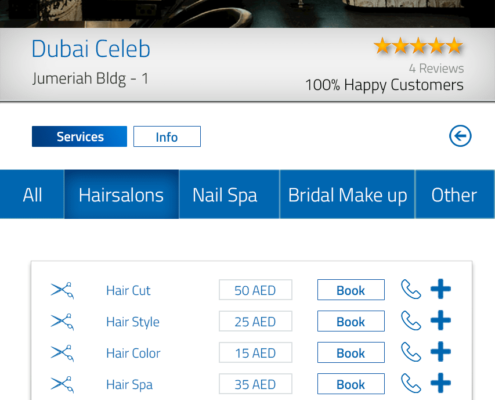
Task: Click the back arrow circle icon
Action: [x=460, y=136]
